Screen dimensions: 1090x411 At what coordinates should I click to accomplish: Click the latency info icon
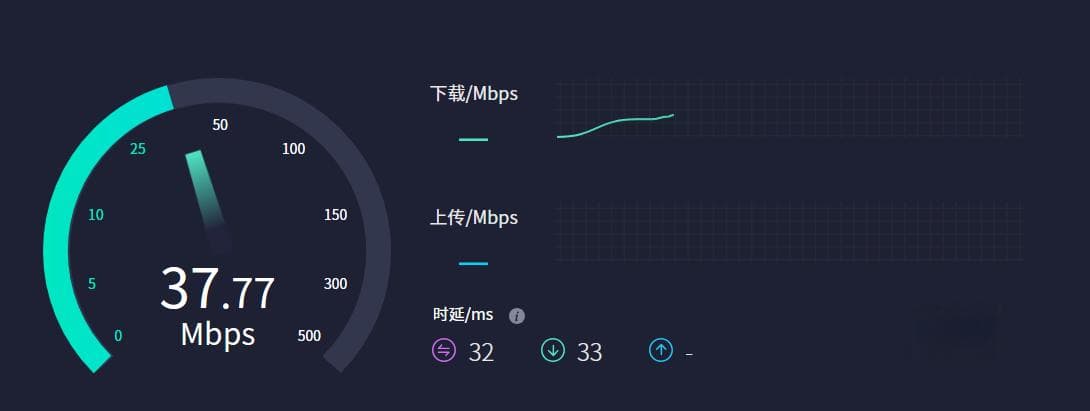pyautogui.click(x=516, y=316)
